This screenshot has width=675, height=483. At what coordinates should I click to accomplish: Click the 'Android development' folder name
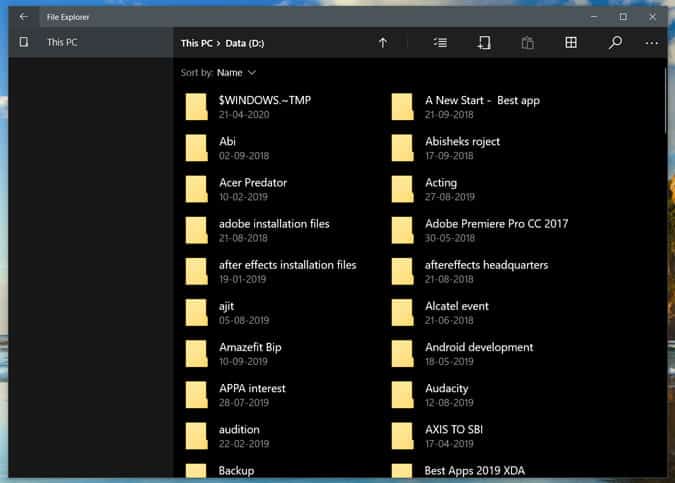(479, 347)
